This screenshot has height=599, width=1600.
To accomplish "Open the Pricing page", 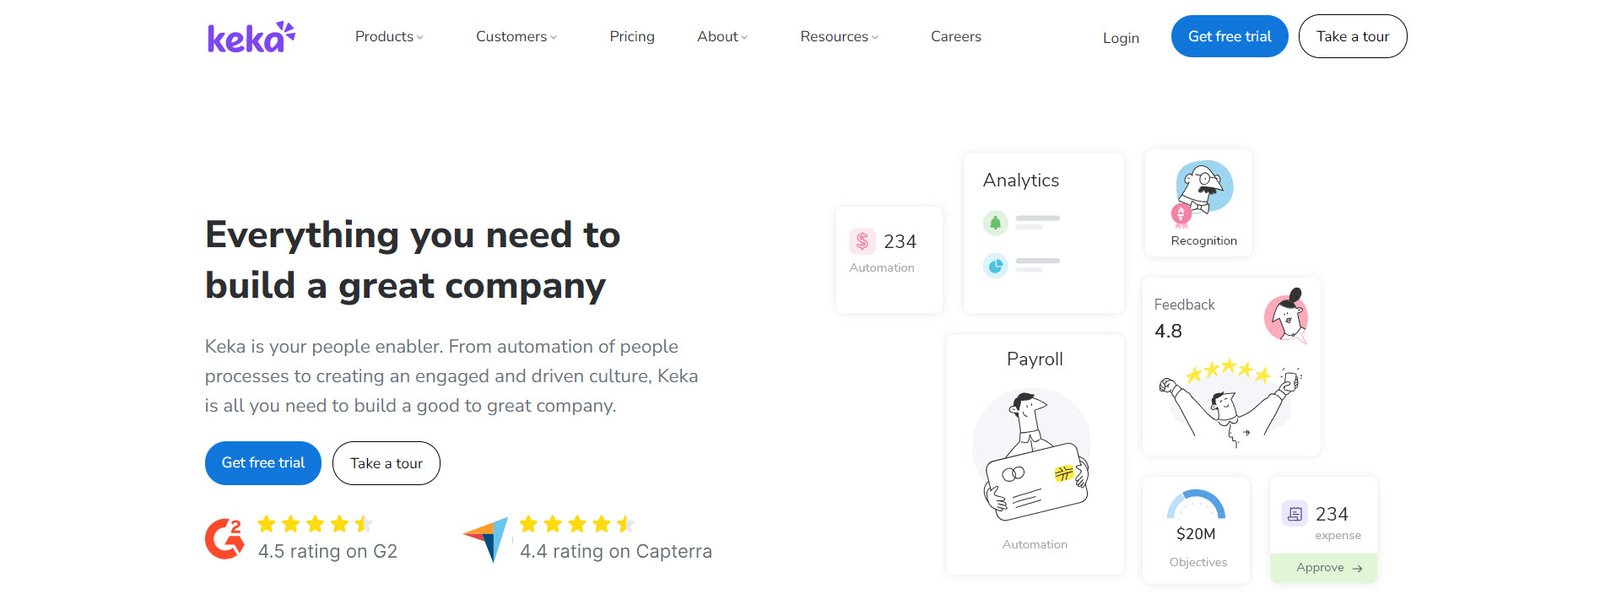I will [x=632, y=37].
